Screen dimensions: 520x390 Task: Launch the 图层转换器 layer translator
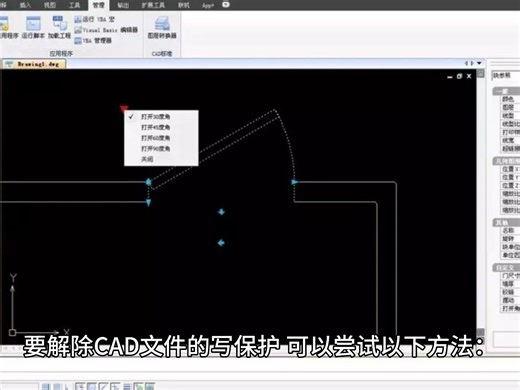(162, 27)
